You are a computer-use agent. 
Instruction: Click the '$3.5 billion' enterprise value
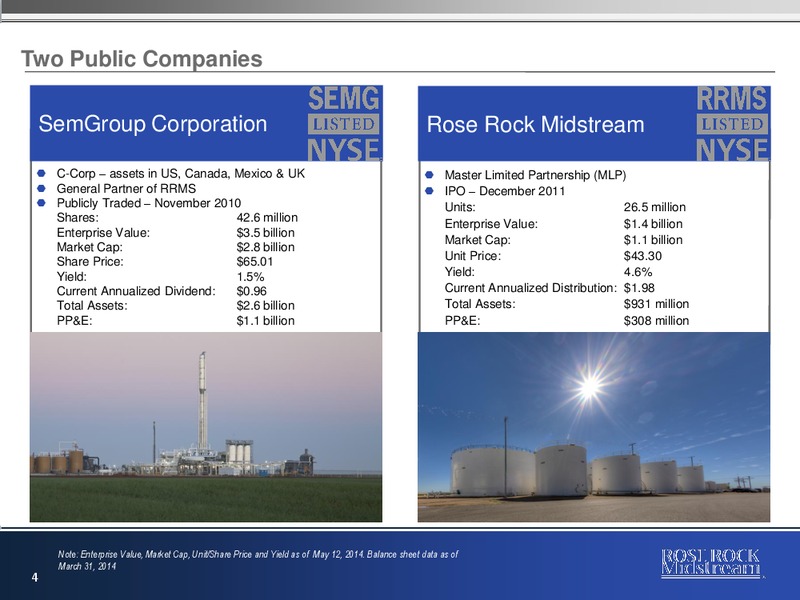[x=265, y=233]
